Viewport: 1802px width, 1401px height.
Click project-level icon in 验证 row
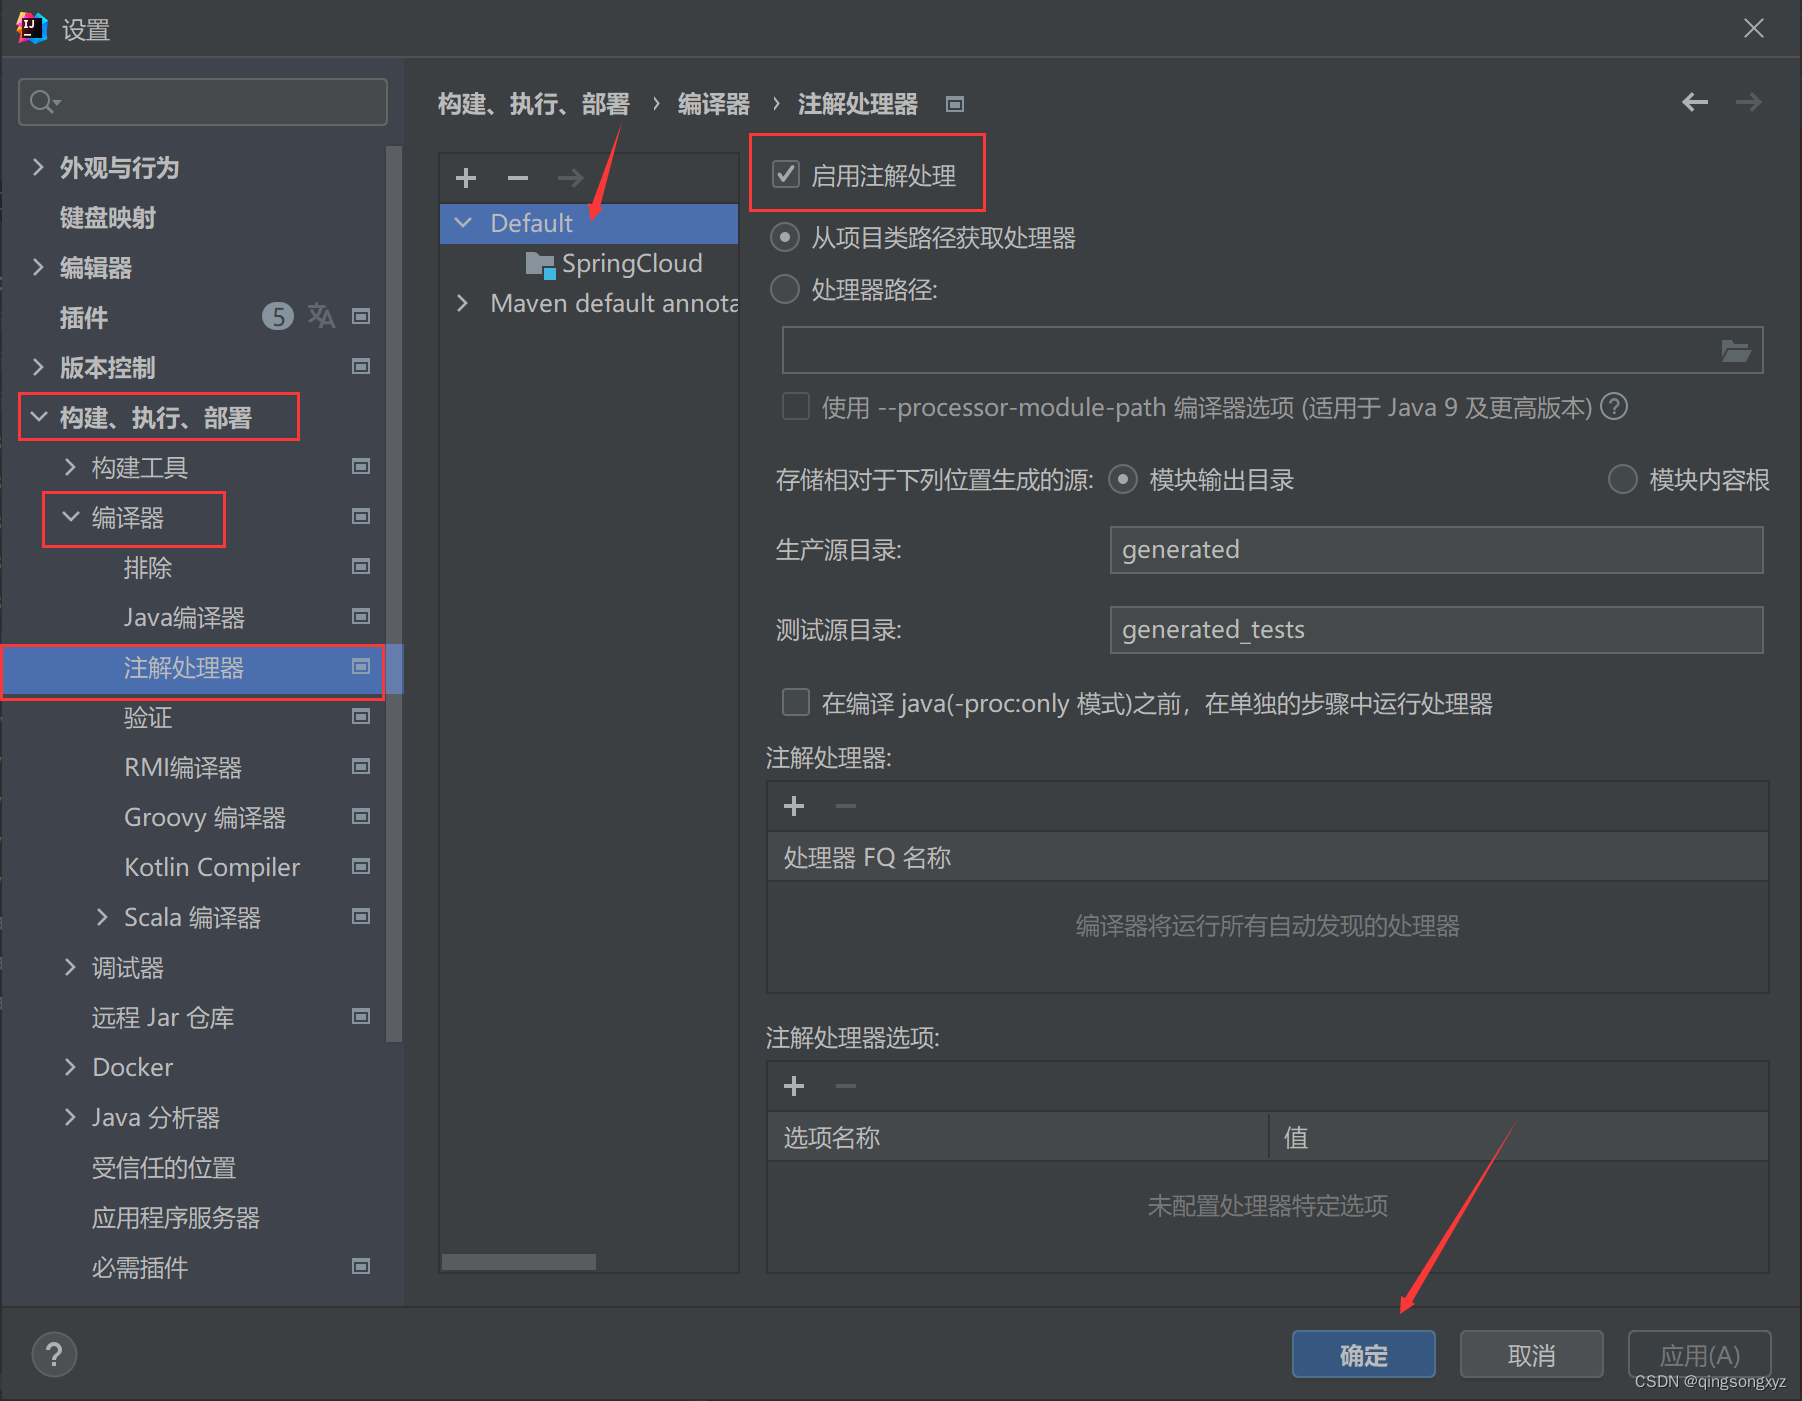(361, 717)
